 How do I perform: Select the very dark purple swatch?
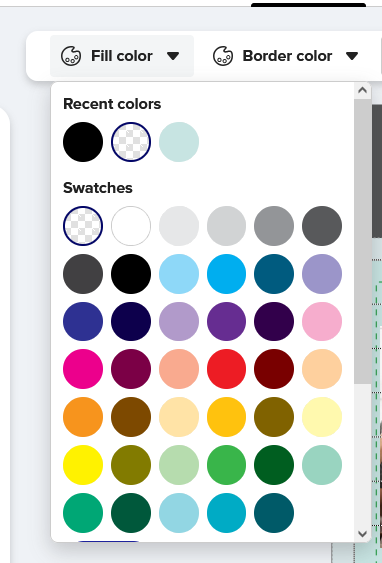pos(274,321)
